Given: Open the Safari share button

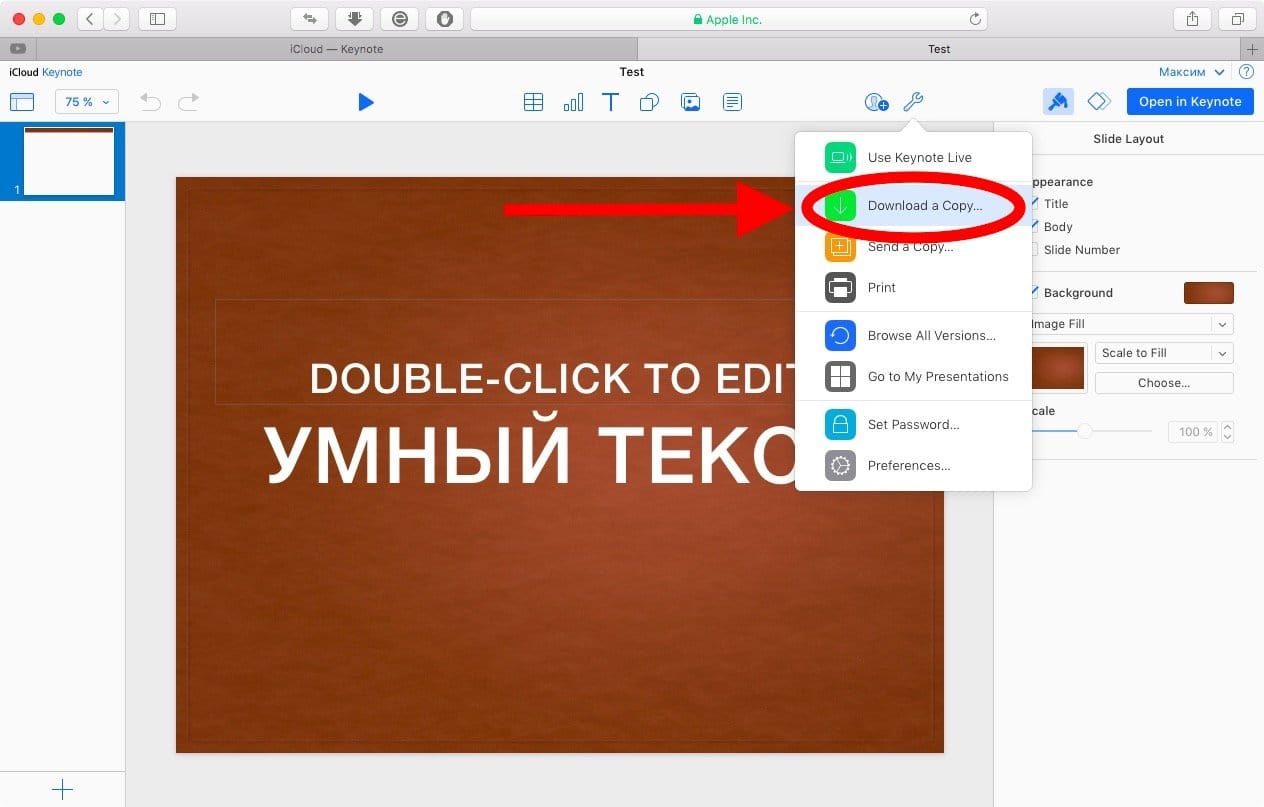Looking at the screenshot, I should tap(1192, 19).
